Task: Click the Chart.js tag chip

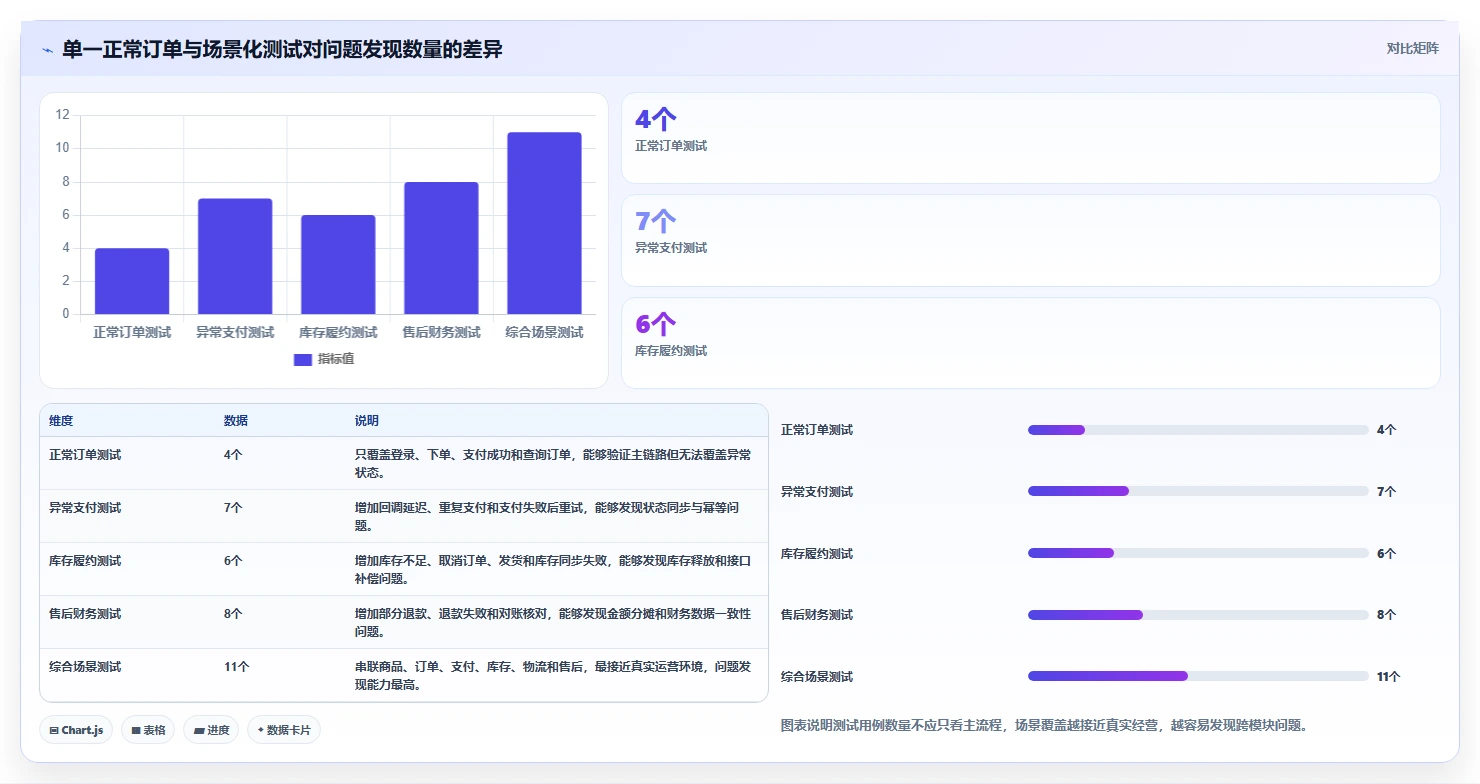Action: 77,730
